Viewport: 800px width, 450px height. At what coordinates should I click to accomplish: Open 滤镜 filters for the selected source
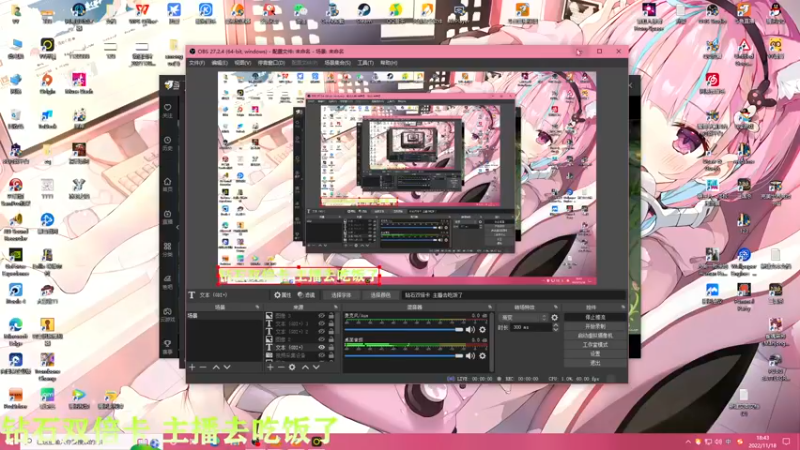point(306,295)
